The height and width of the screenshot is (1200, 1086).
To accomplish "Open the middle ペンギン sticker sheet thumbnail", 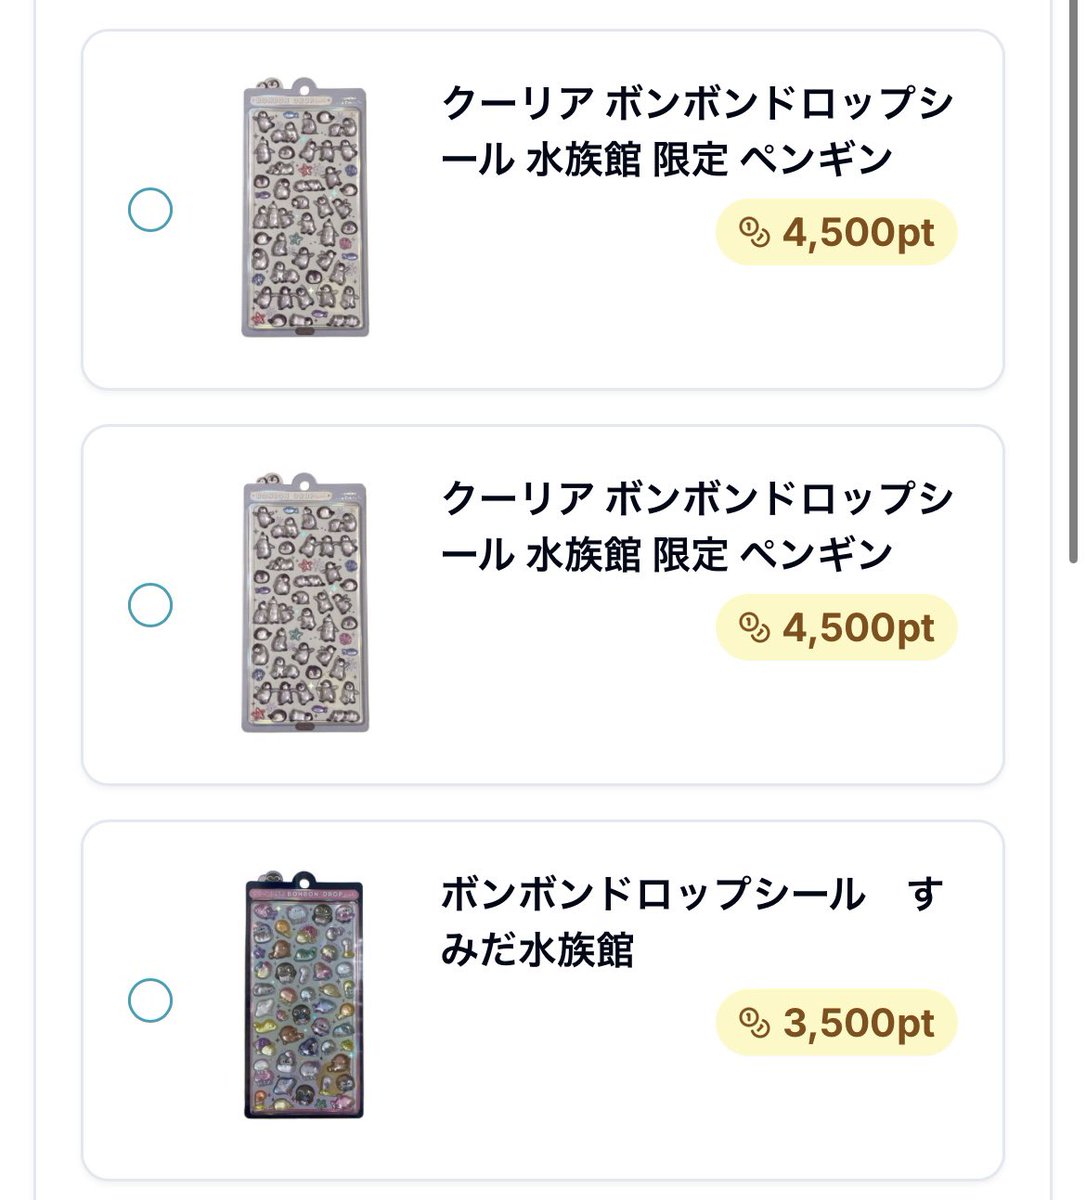I will coord(304,602).
